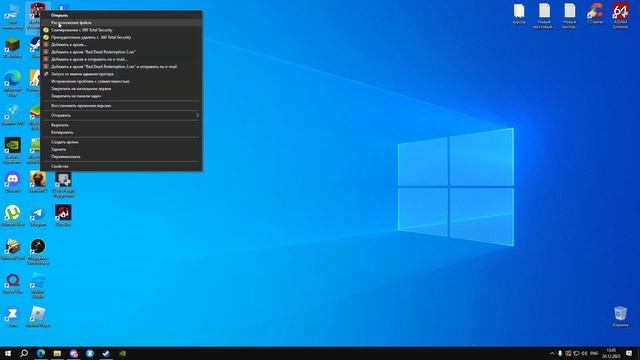The width and height of the screenshot is (640, 360).
Task: Choose Добавить в архив и отправить по e-mail...
Action: 121,60
